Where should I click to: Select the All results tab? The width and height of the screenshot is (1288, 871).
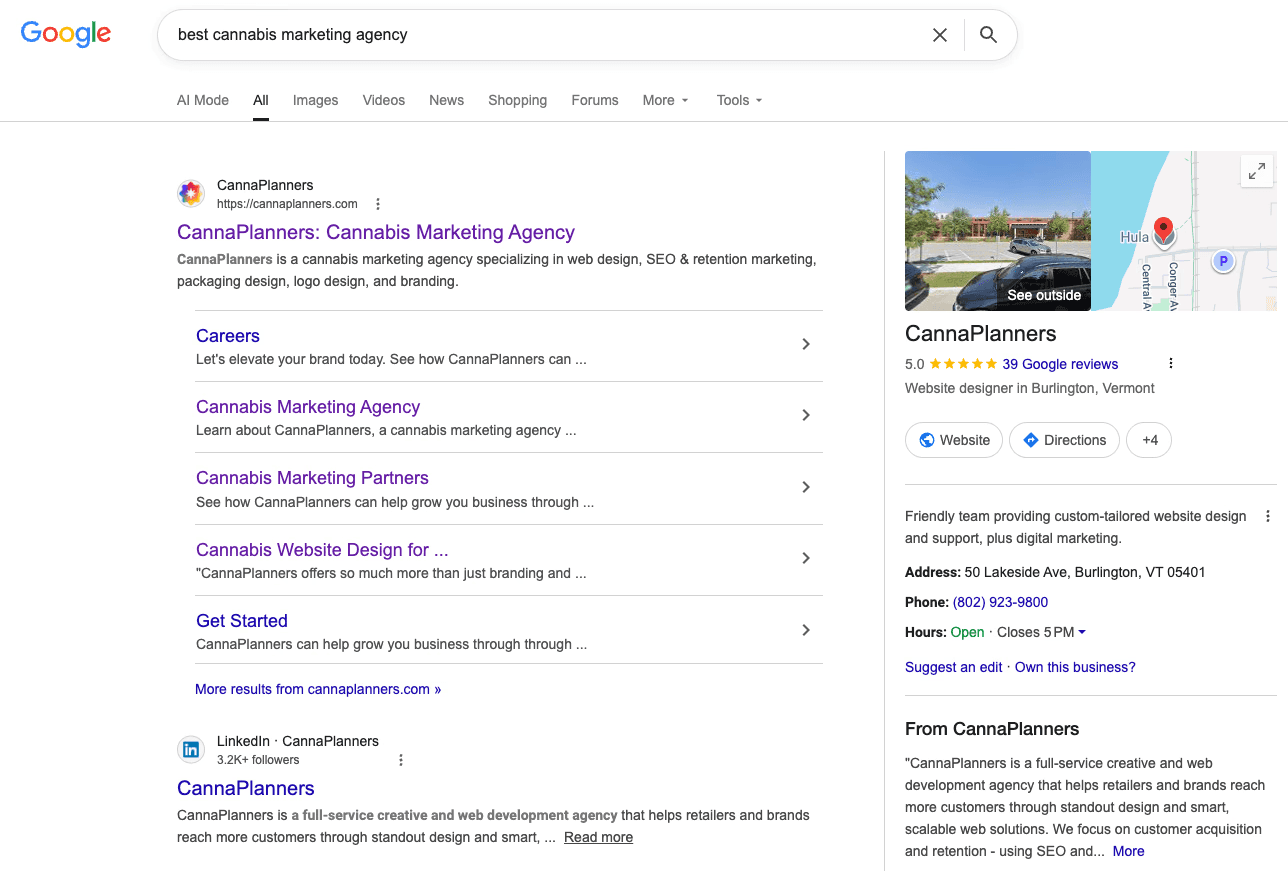[261, 100]
